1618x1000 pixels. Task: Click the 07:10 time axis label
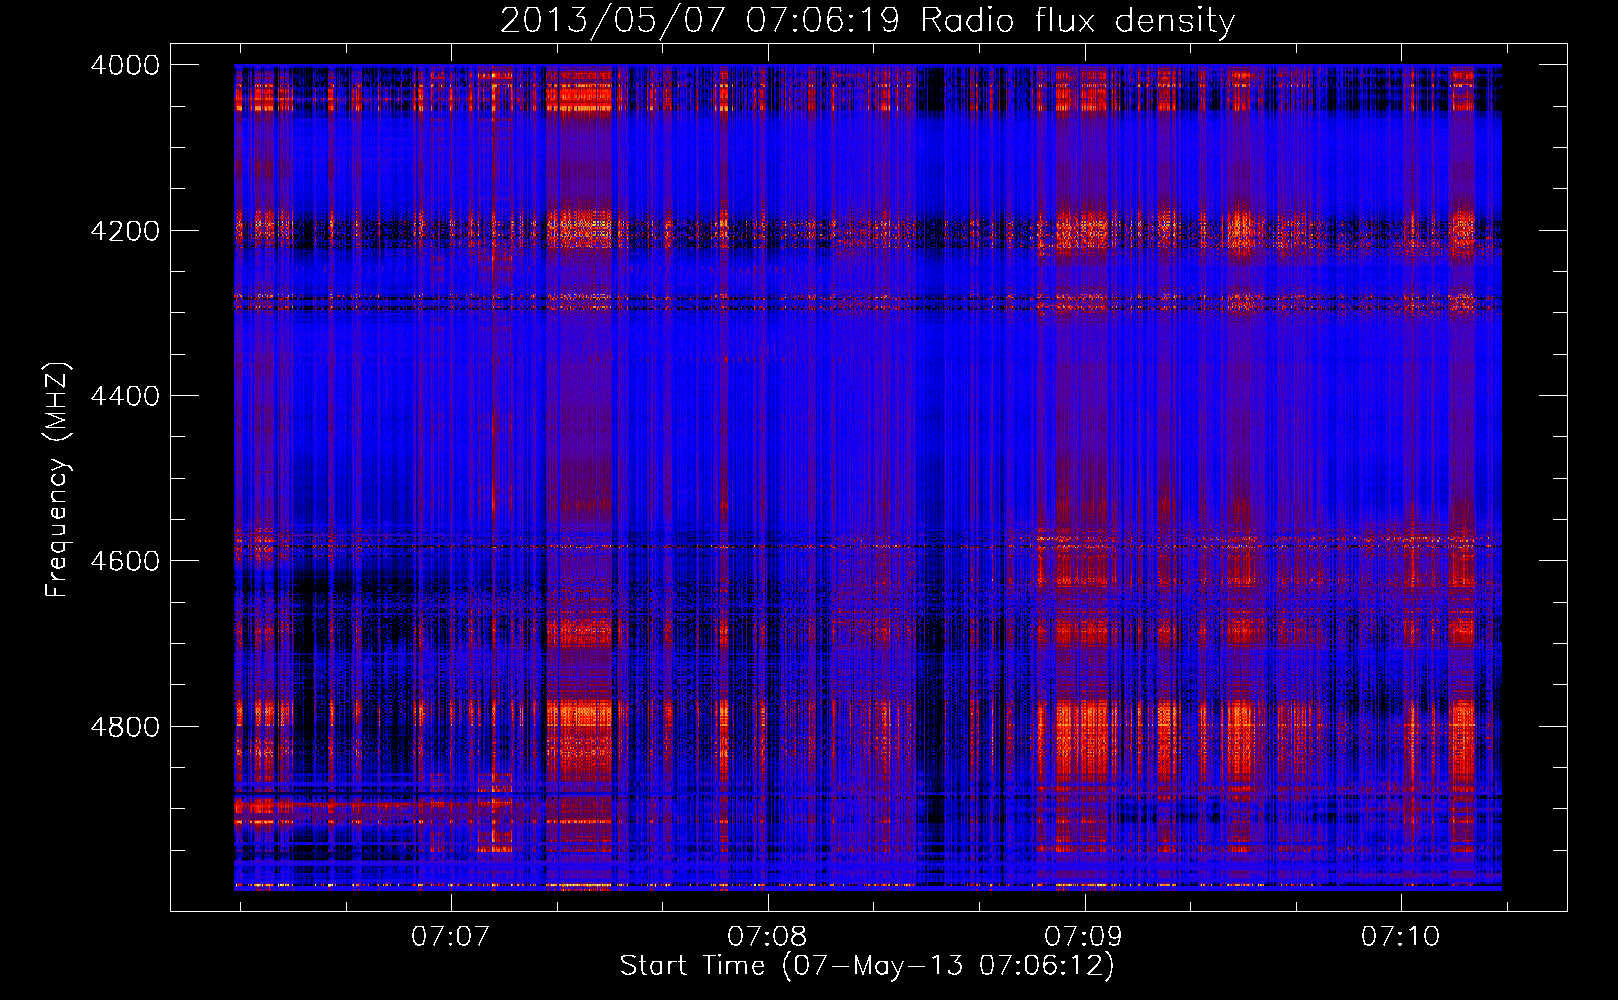[x=1400, y=936]
